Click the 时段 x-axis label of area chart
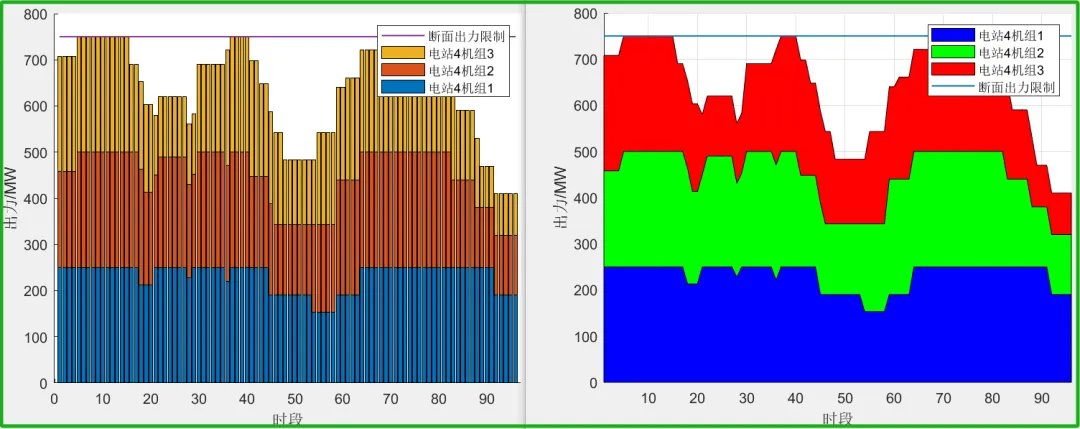This screenshot has height=429, width=1080. (x=838, y=419)
